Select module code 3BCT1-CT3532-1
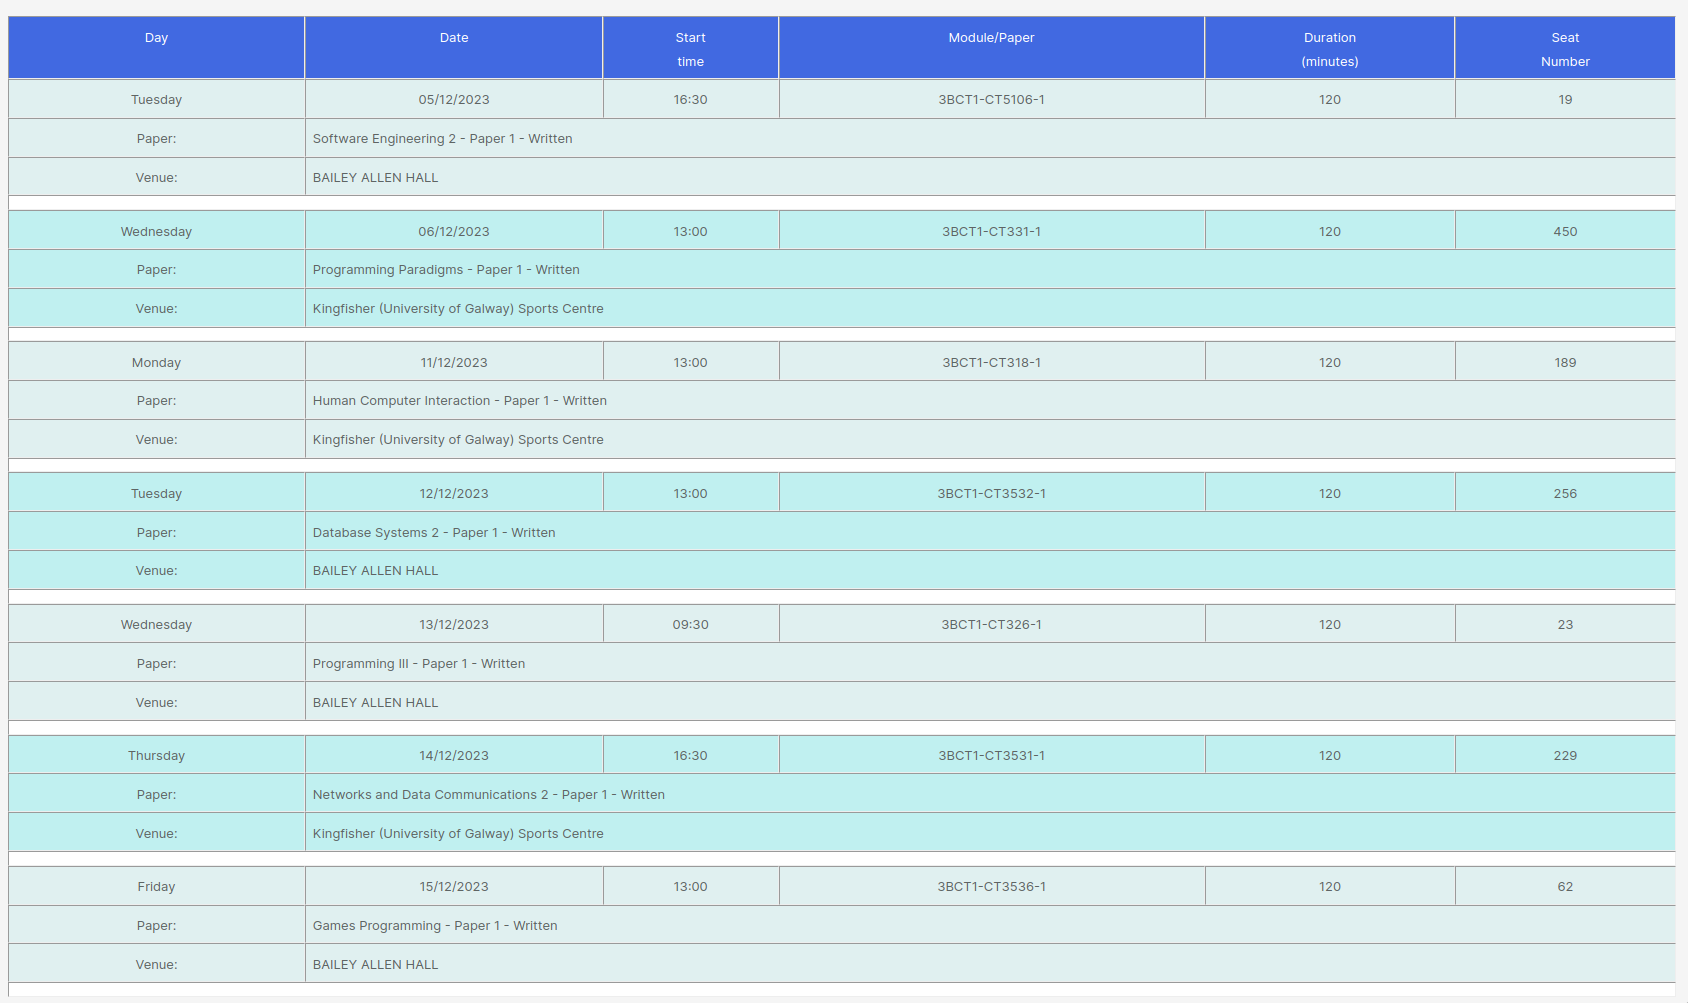The width and height of the screenshot is (1688, 1003). click(992, 494)
